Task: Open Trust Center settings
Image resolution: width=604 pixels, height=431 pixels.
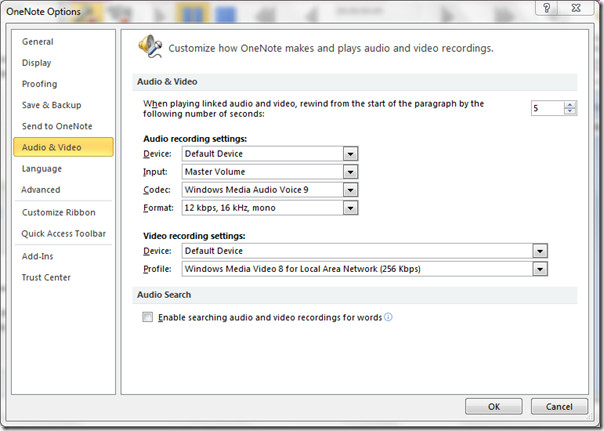Action: (46, 278)
